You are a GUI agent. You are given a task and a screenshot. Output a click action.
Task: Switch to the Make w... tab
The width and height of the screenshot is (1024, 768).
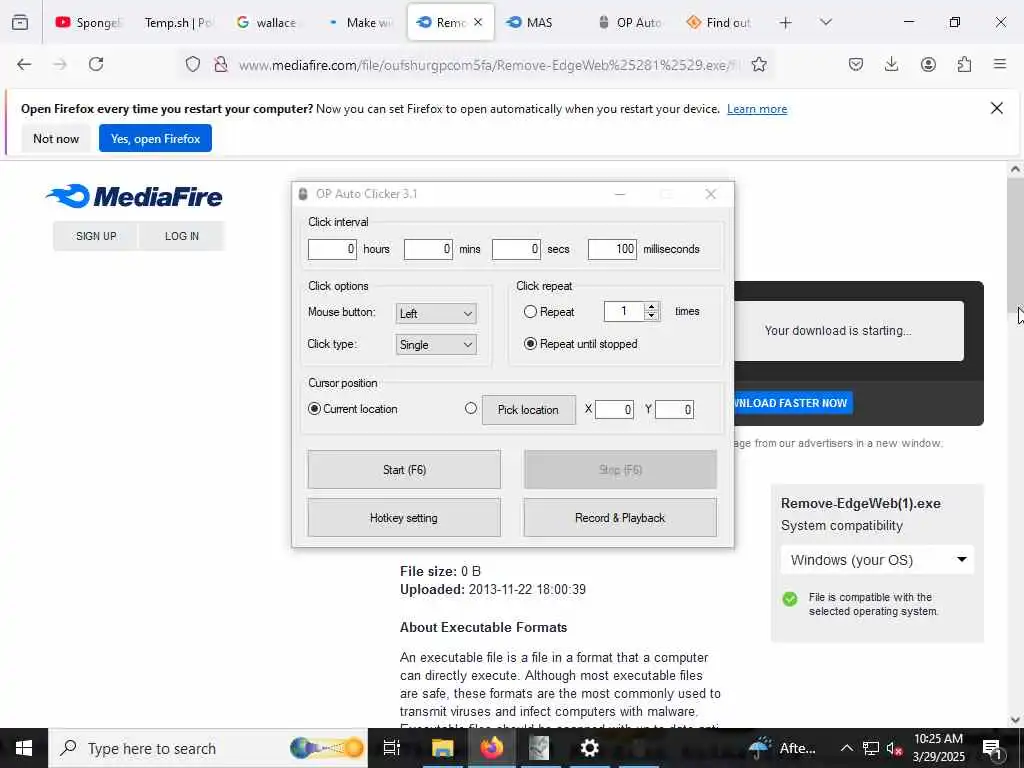pyautogui.click(x=361, y=23)
